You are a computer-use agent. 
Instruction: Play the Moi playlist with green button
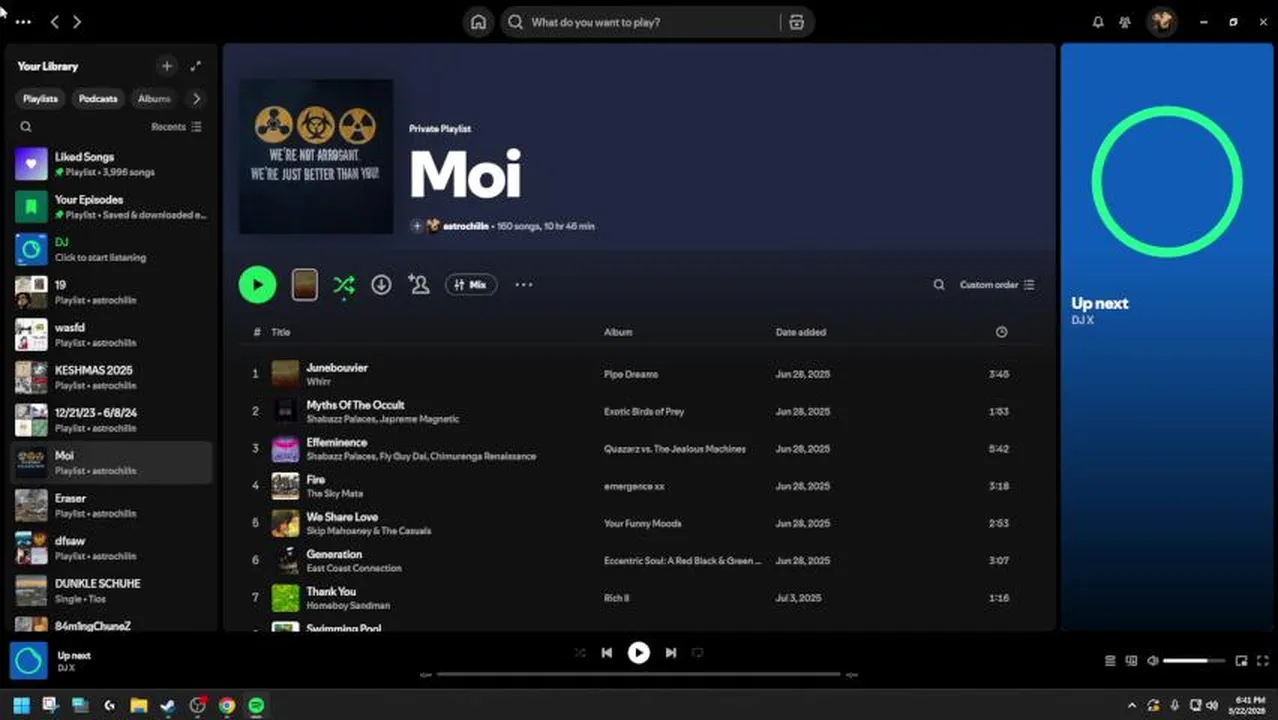tap(257, 285)
